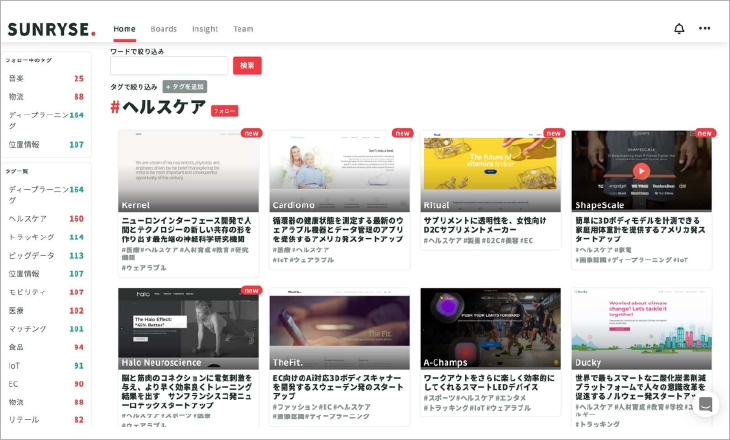The image size is (730, 440).
Task: Select トラッキング 114 in tag list
Action: (46, 237)
